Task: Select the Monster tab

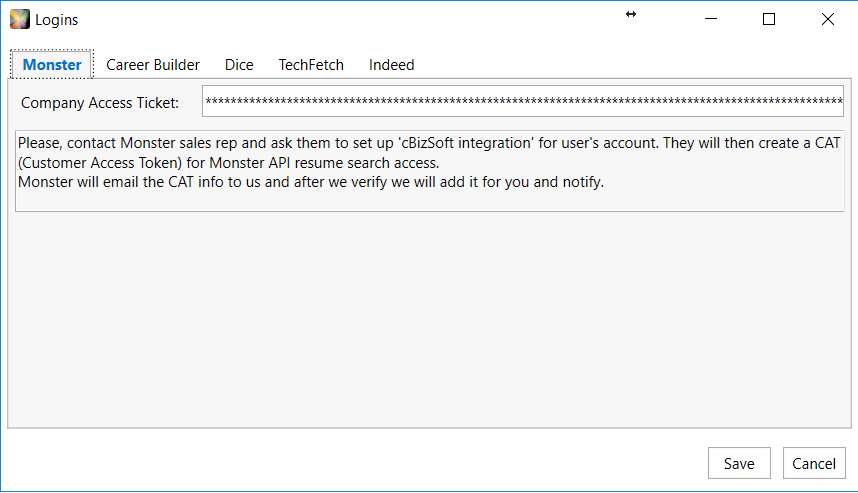Action: (x=52, y=65)
